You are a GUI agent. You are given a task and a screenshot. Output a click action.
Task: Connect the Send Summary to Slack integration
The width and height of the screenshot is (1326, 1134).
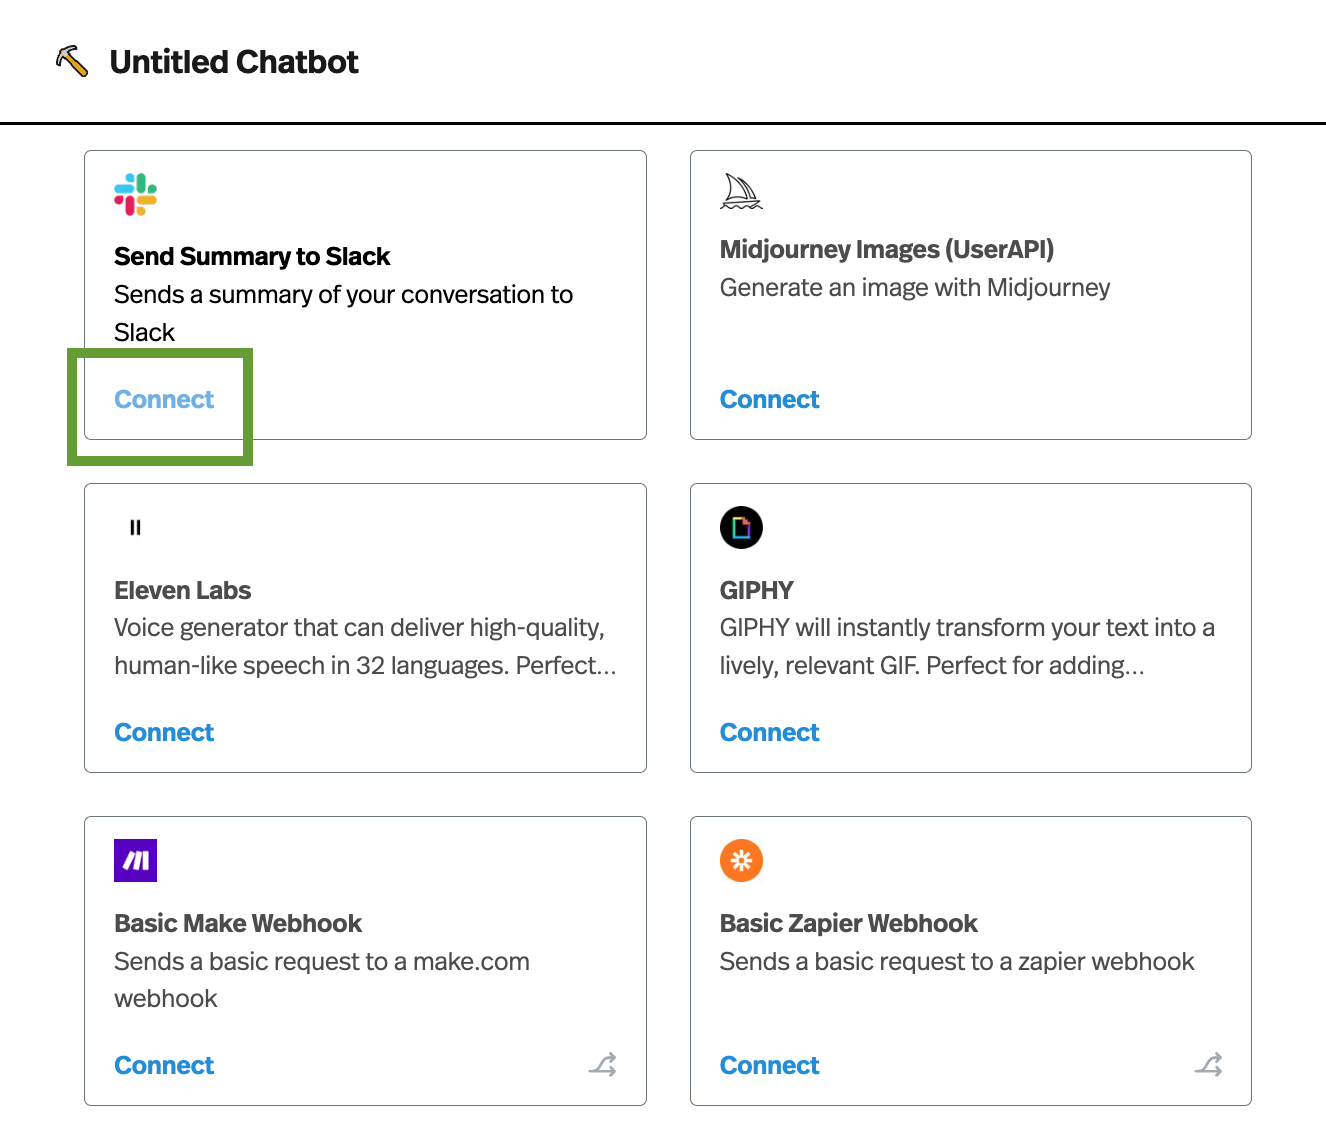tap(164, 399)
